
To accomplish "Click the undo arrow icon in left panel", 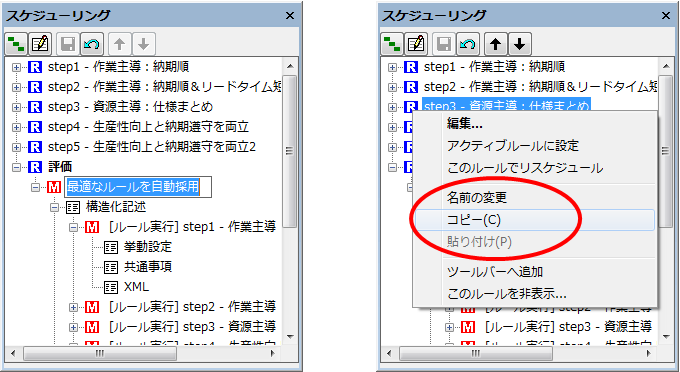I will [x=92, y=43].
